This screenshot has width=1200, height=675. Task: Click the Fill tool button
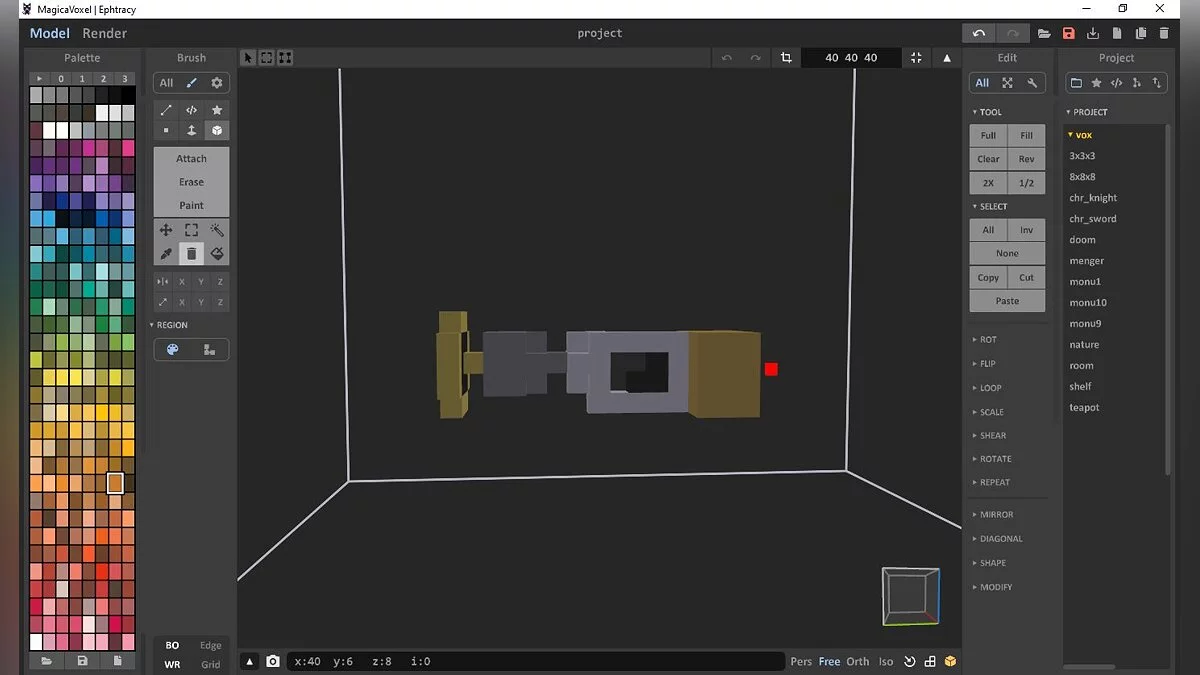click(x=1026, y=135)
